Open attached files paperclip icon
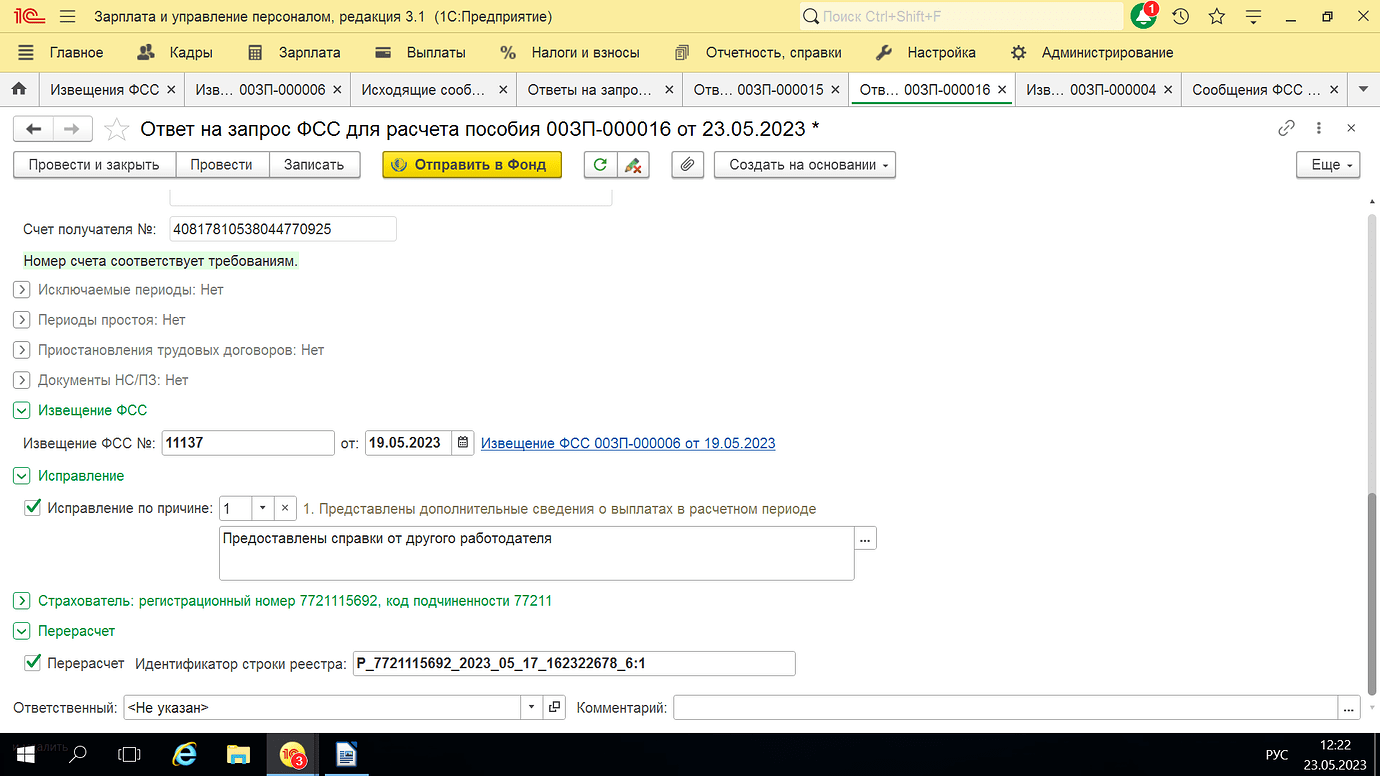This screenshot has width=1380, height=776. coord(687,165)
